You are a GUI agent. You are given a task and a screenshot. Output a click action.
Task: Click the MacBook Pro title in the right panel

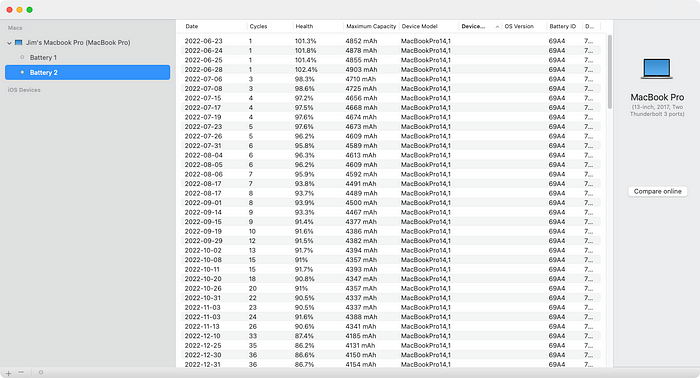(657, 97)
